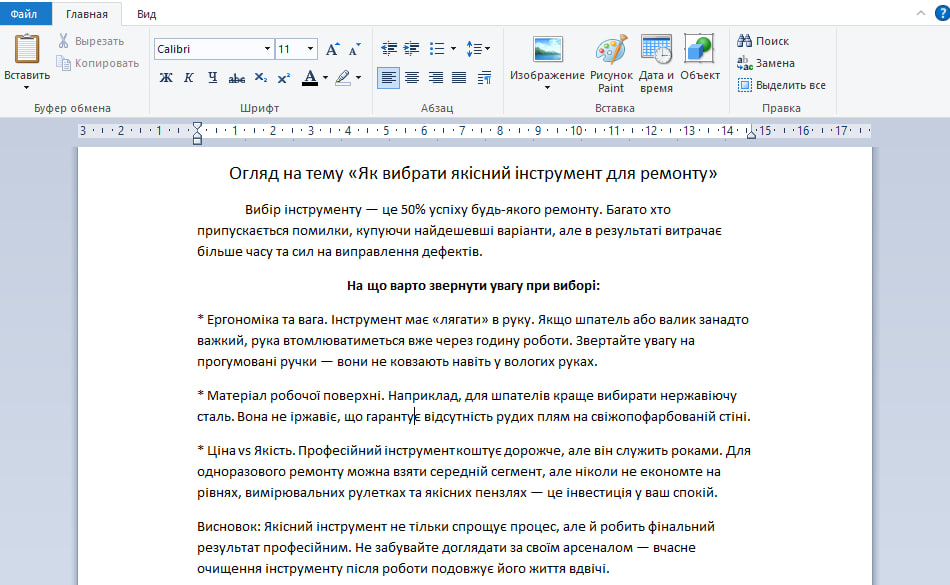Open Замена replace tool
This screenshot has height=585, width=950.
pos(766,63)
